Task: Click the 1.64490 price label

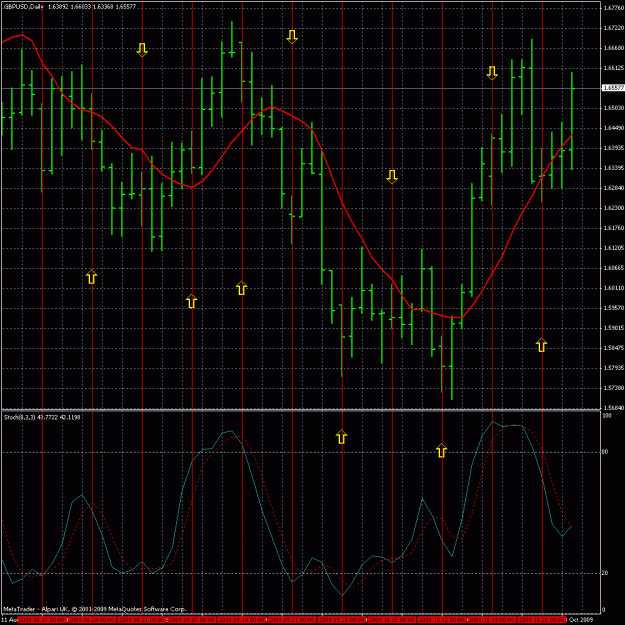Action: (x=613, y=128)
